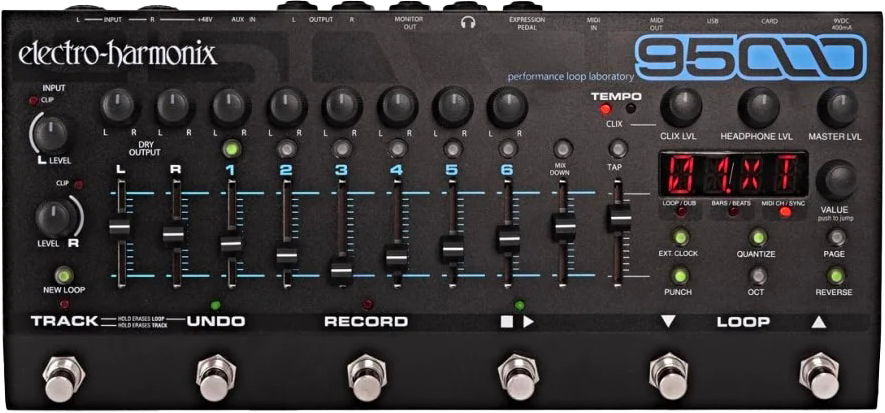Grab the tempo fader under TAP
The height and width of the screenshot is (413, 885).
pos(619,217)
